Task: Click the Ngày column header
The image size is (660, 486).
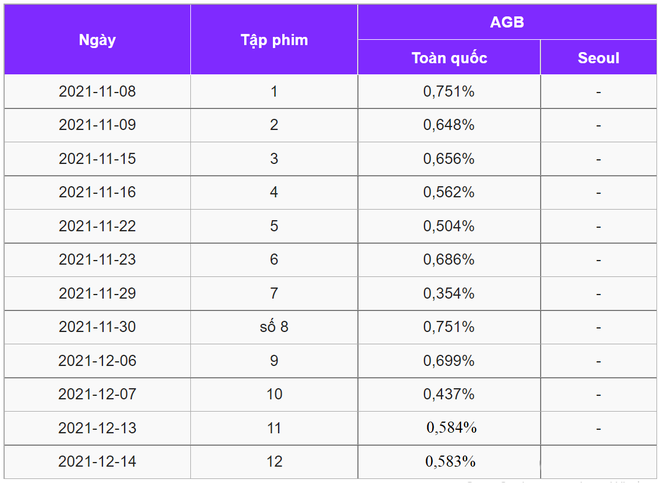Action: coord(97,40)
